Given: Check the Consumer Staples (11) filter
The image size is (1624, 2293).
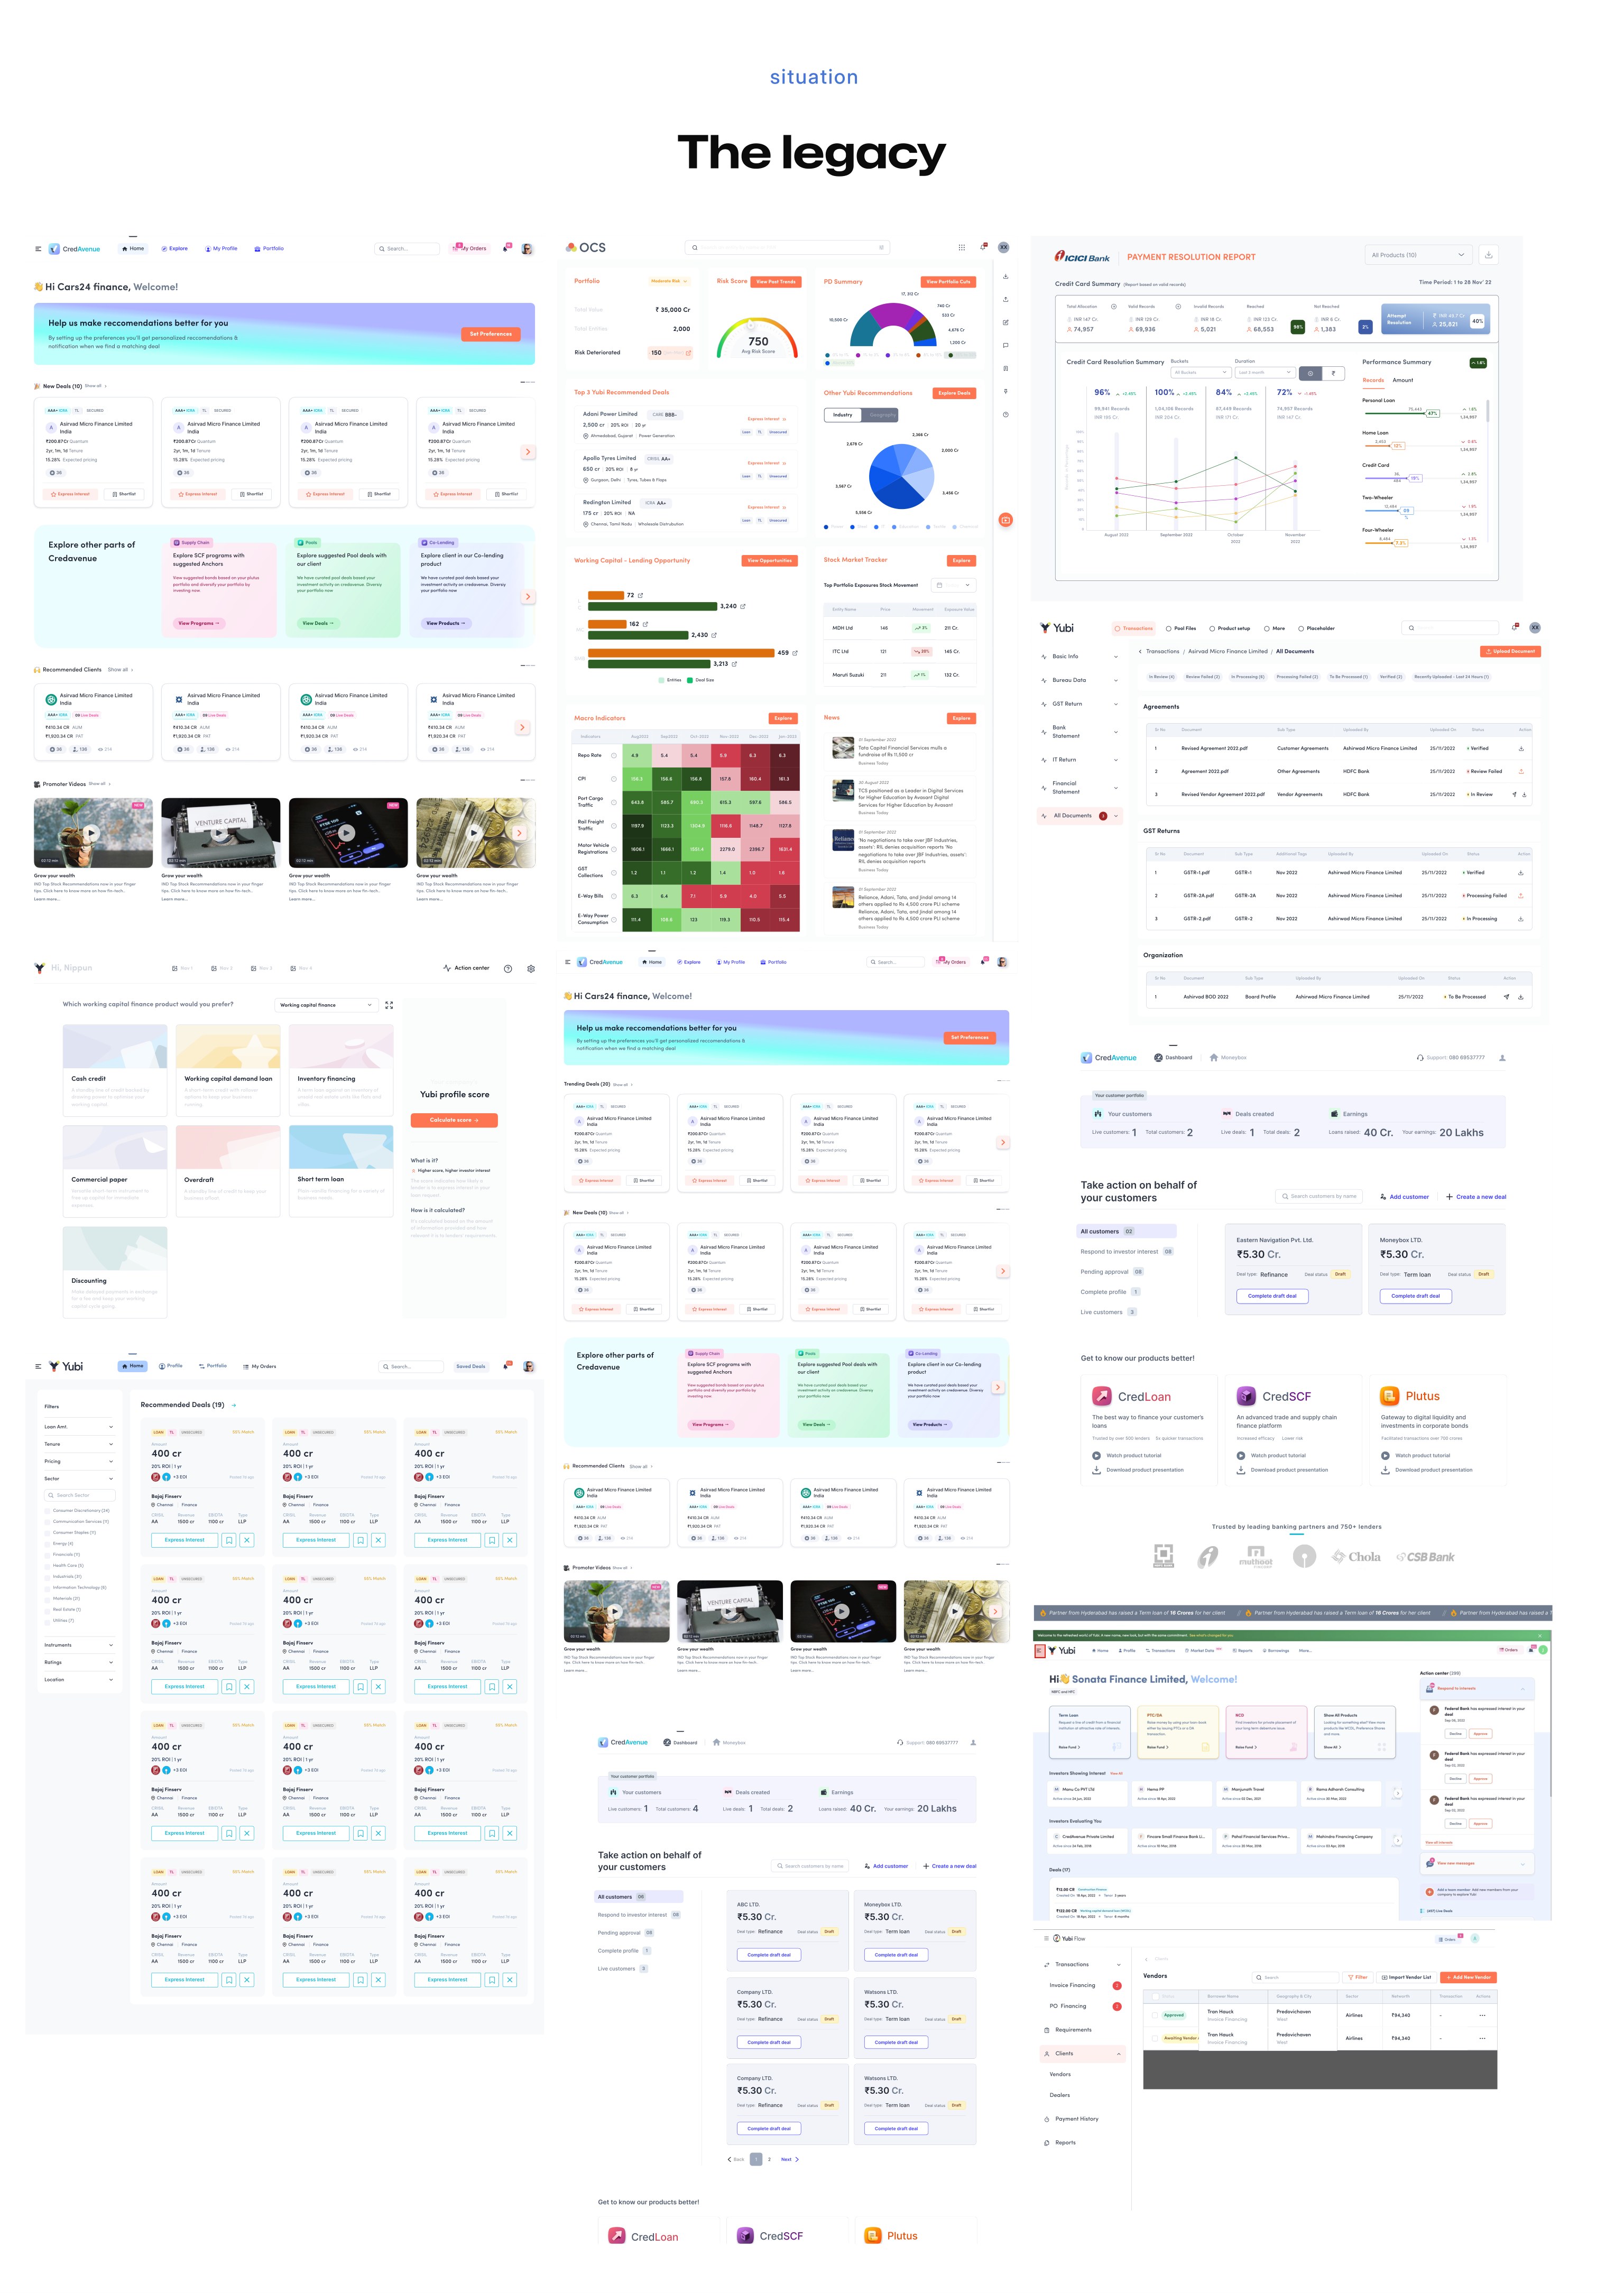Looking at the screenshot, I should point(48,1533).
